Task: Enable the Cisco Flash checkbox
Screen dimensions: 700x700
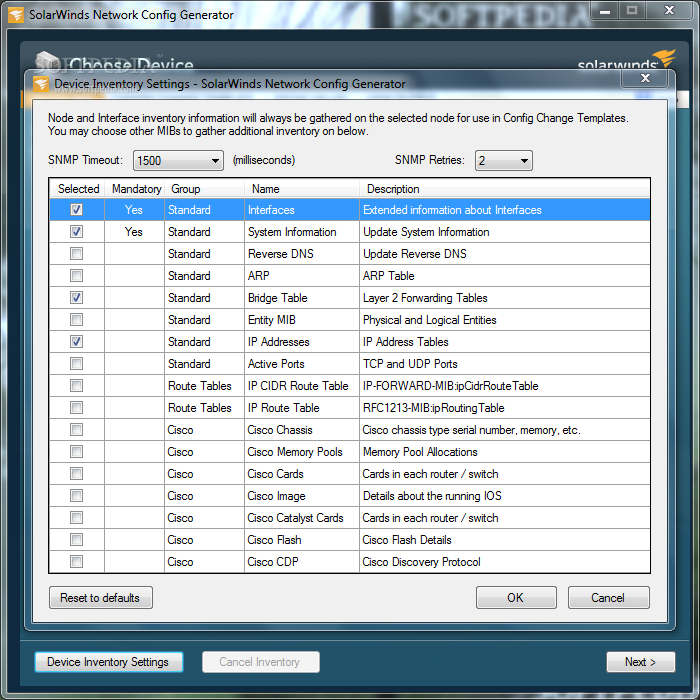Action: click(x=76, y=539)
